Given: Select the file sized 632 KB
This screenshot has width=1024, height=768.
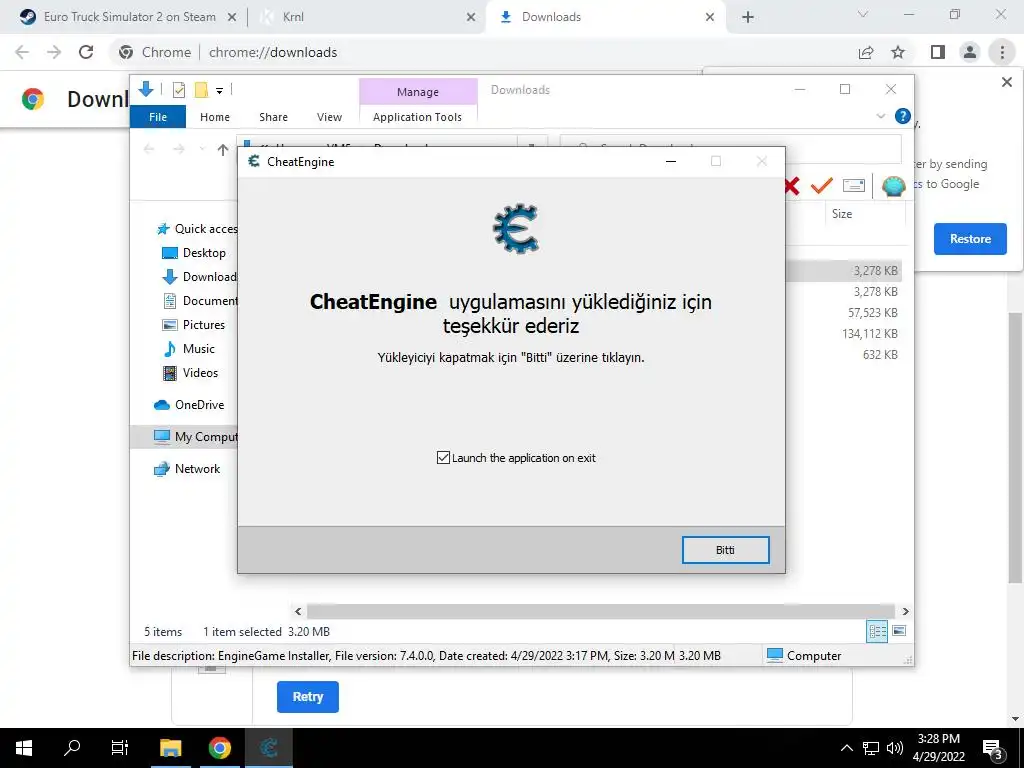Looking at the screenshot, I should 880,355.
